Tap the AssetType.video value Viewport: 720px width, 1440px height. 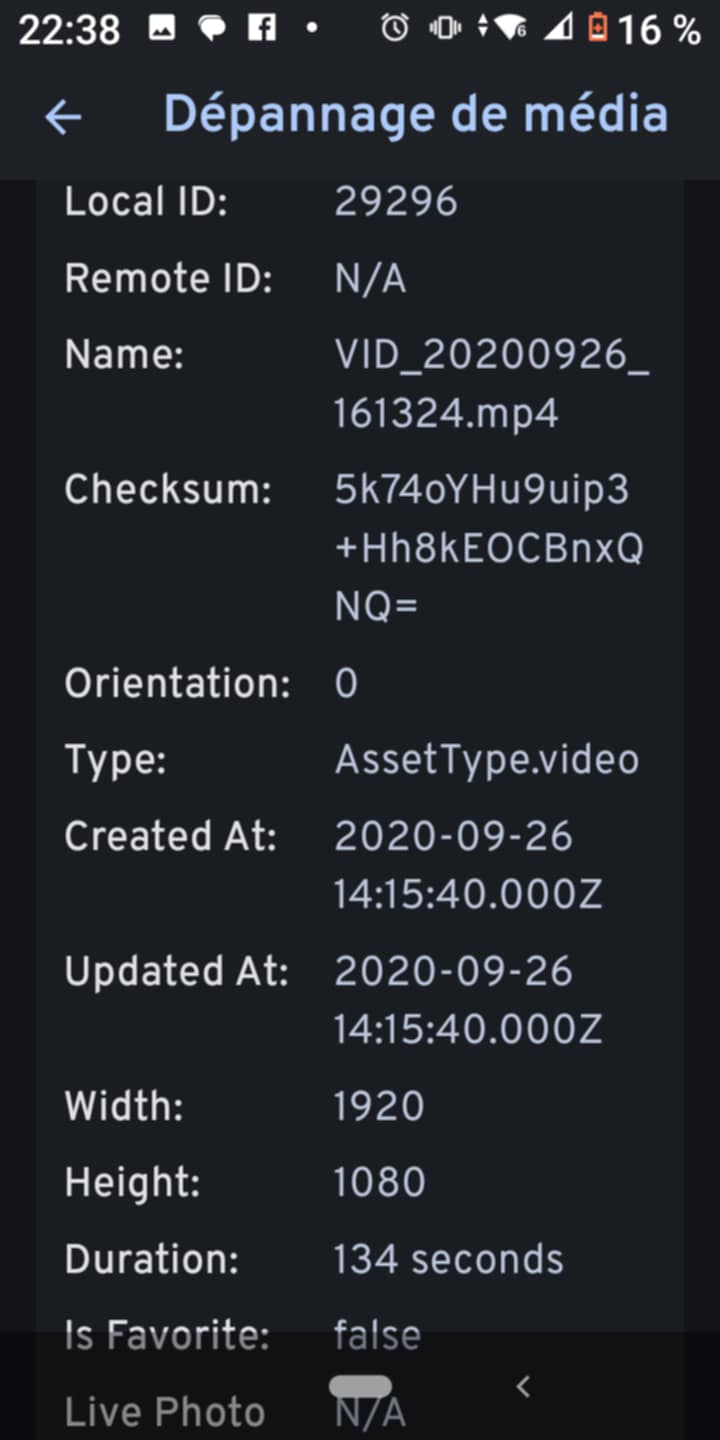click(486, 761)
